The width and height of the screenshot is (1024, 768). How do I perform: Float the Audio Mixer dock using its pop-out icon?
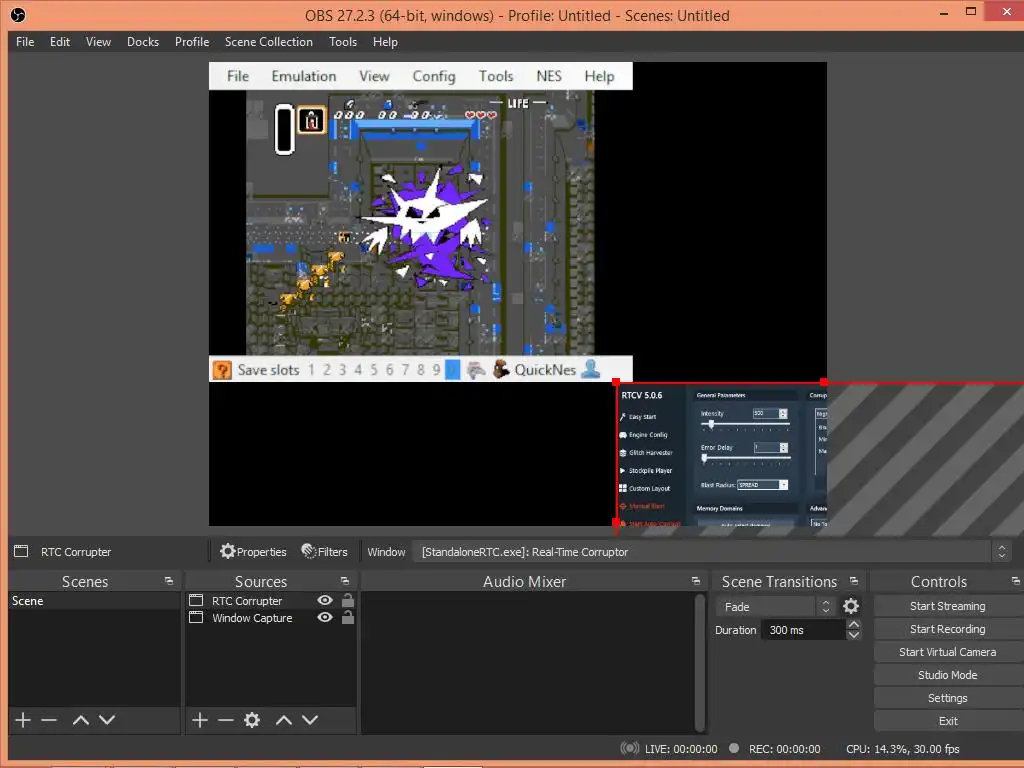pos(696,581)
